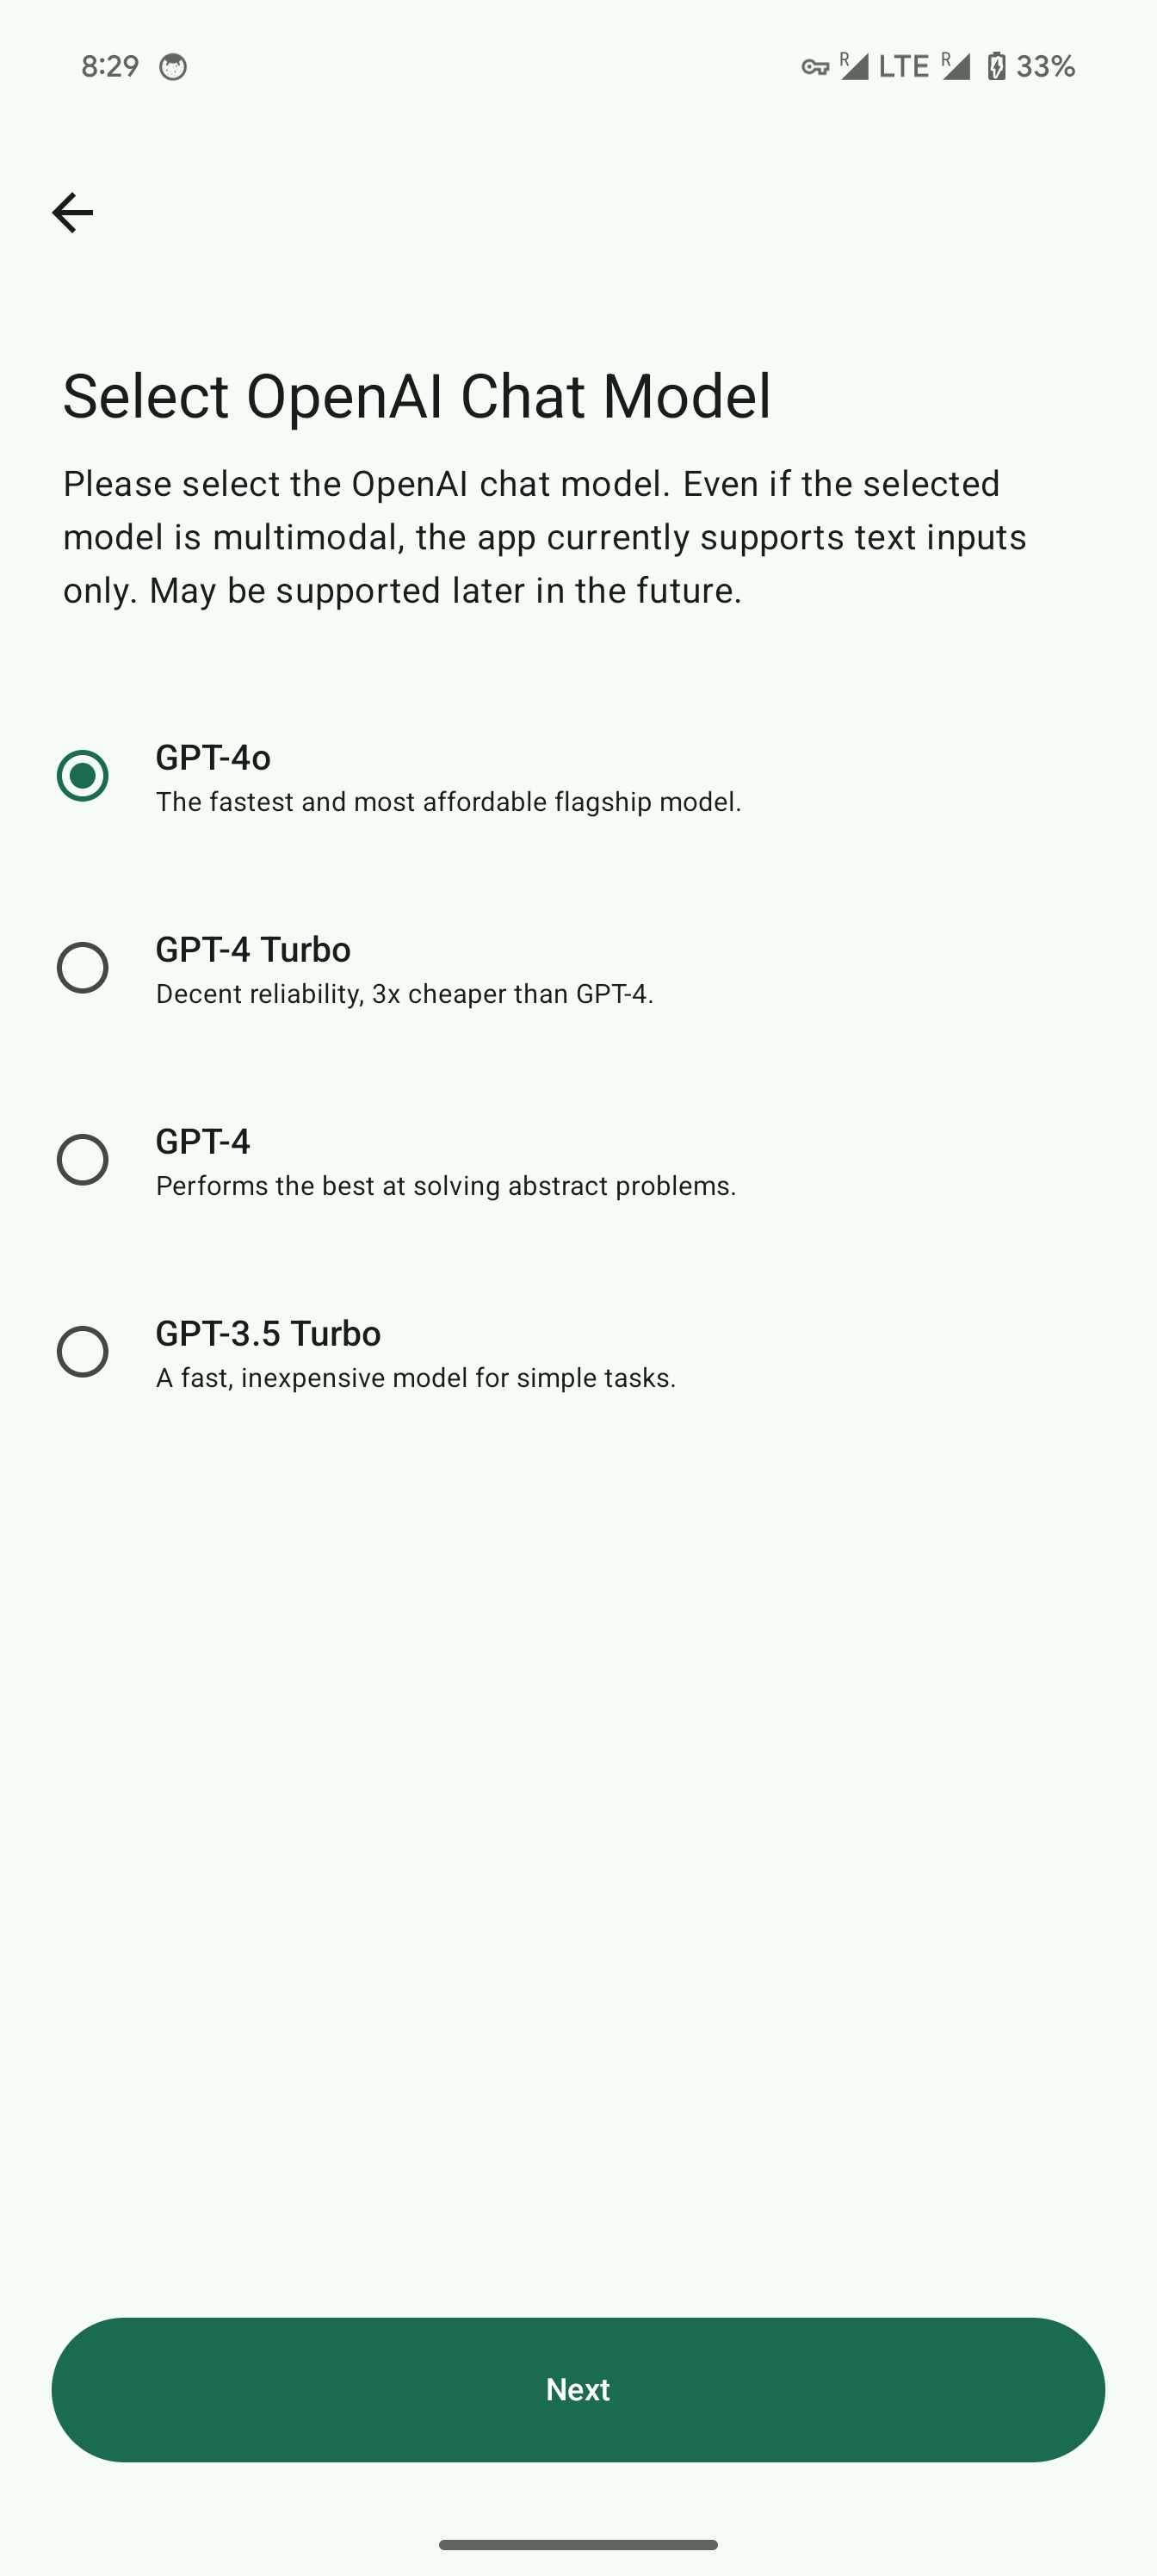The width and height of the screenshot is (1157, 2576).
Task: Tap the 8:29 clock in status bar
Action: click(110, 66)
